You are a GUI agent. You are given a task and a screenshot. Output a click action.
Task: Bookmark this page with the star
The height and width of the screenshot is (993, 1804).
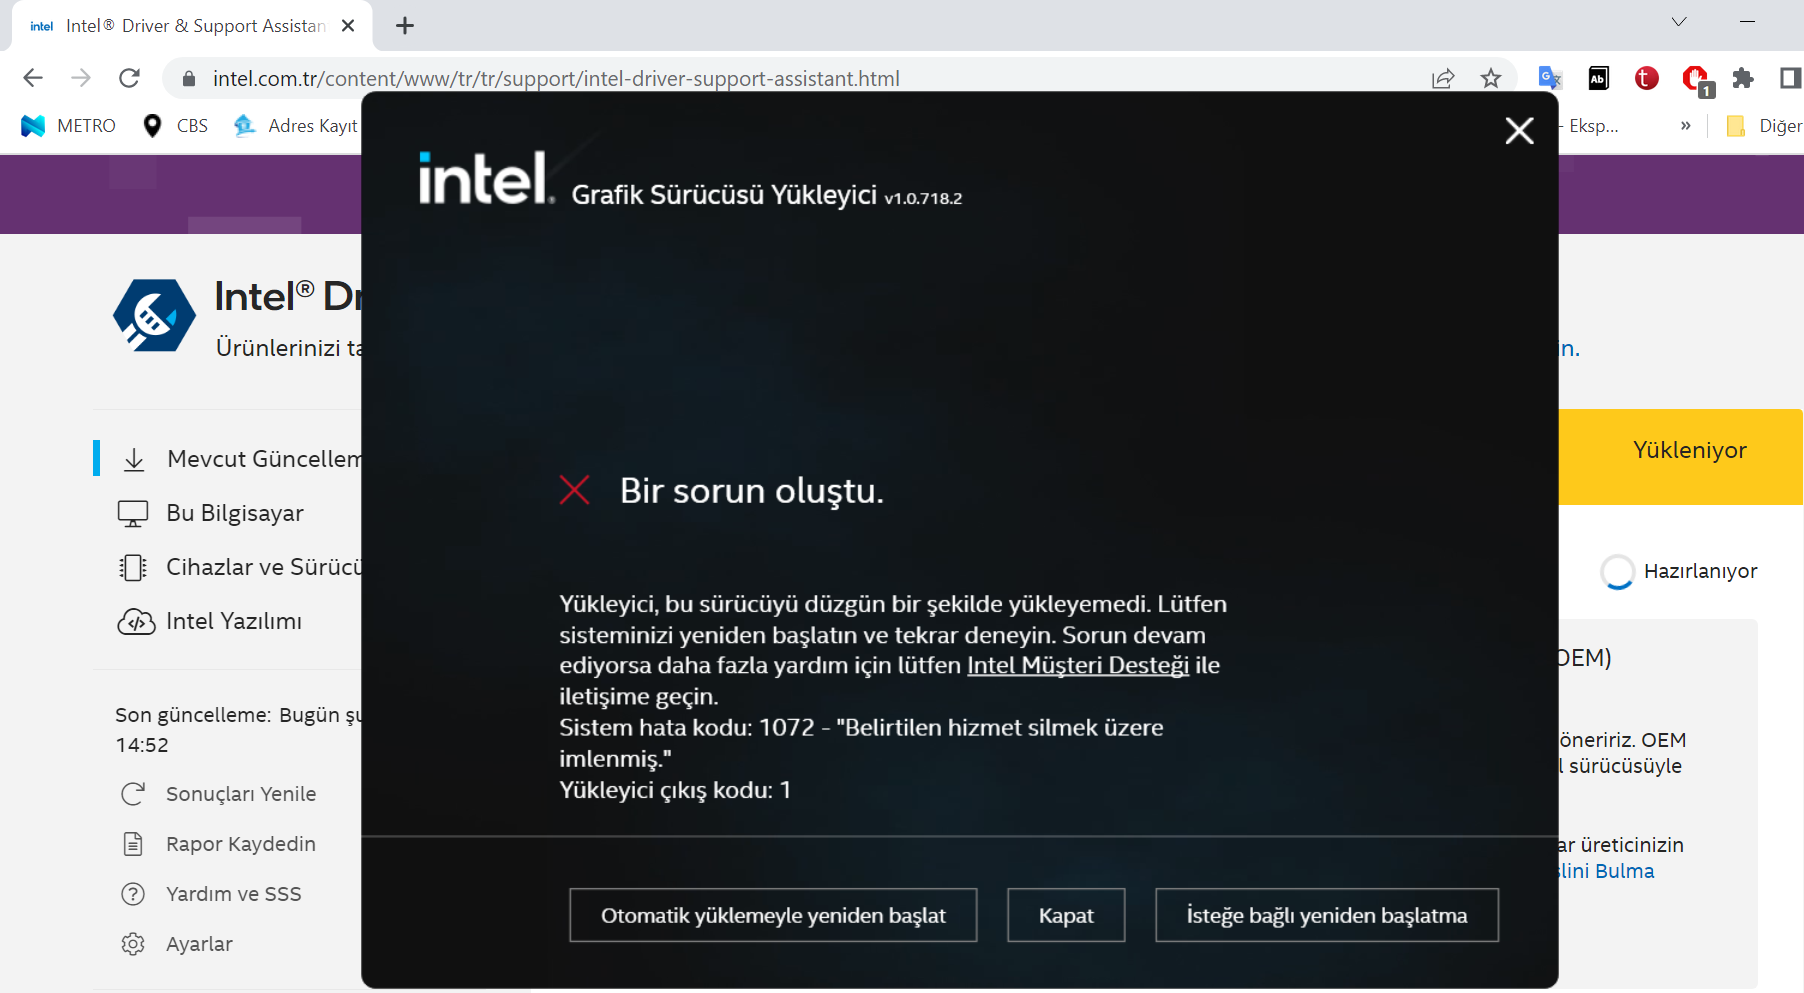[1491, 78]
